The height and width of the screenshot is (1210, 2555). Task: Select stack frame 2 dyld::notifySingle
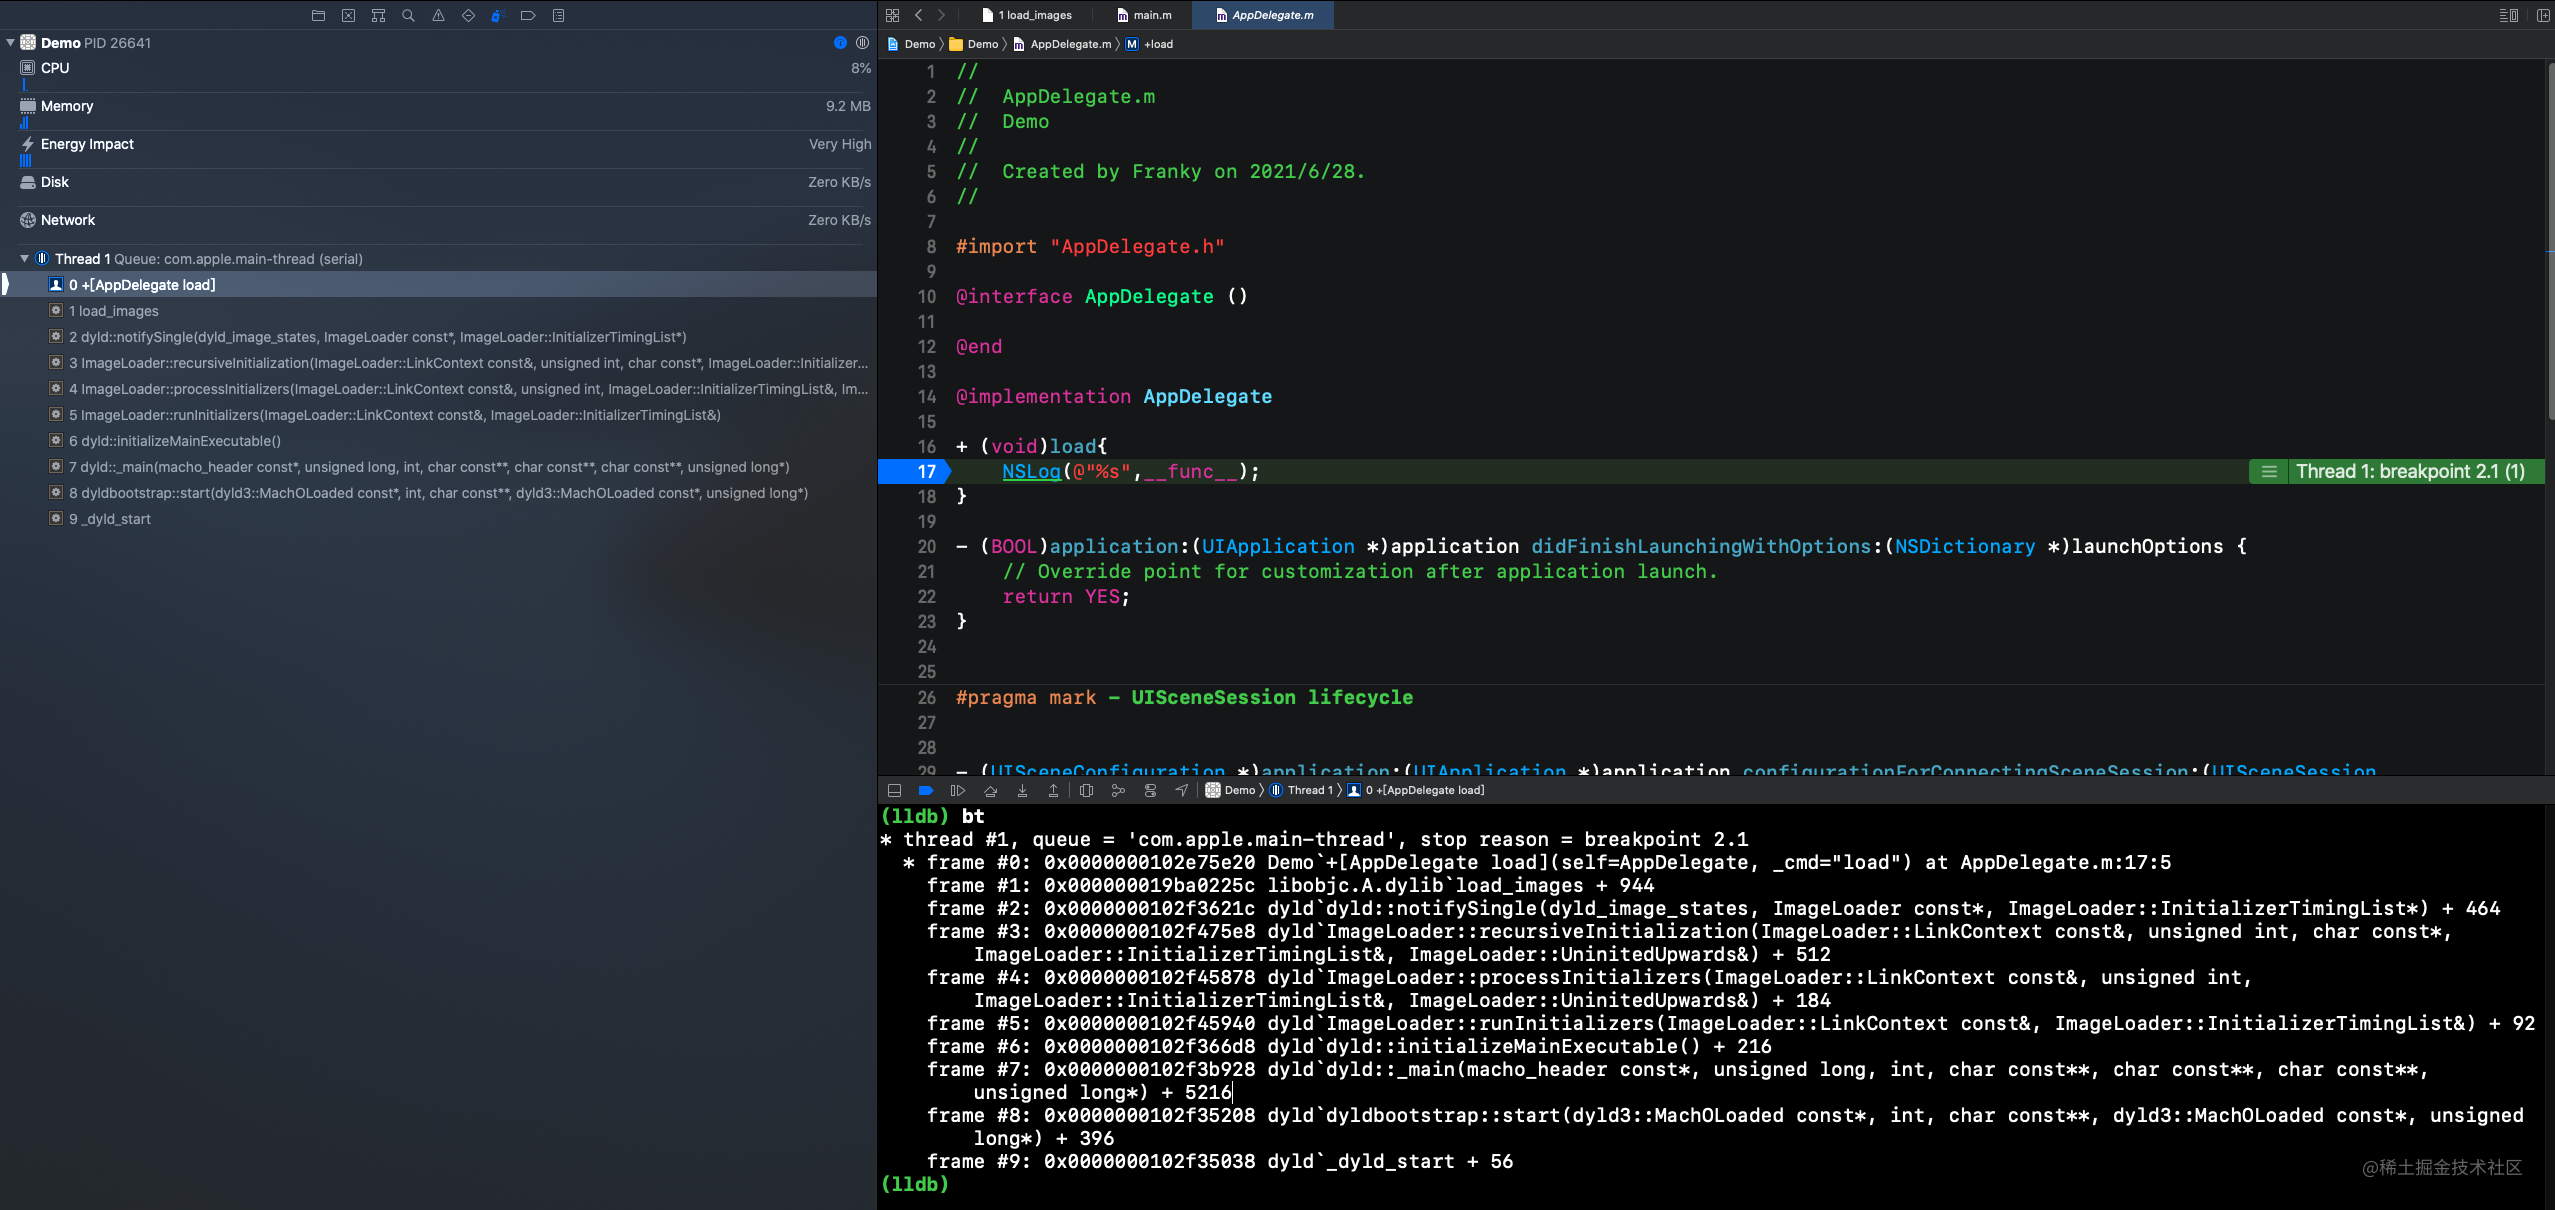pyautogui.click(x=438, y=337)
